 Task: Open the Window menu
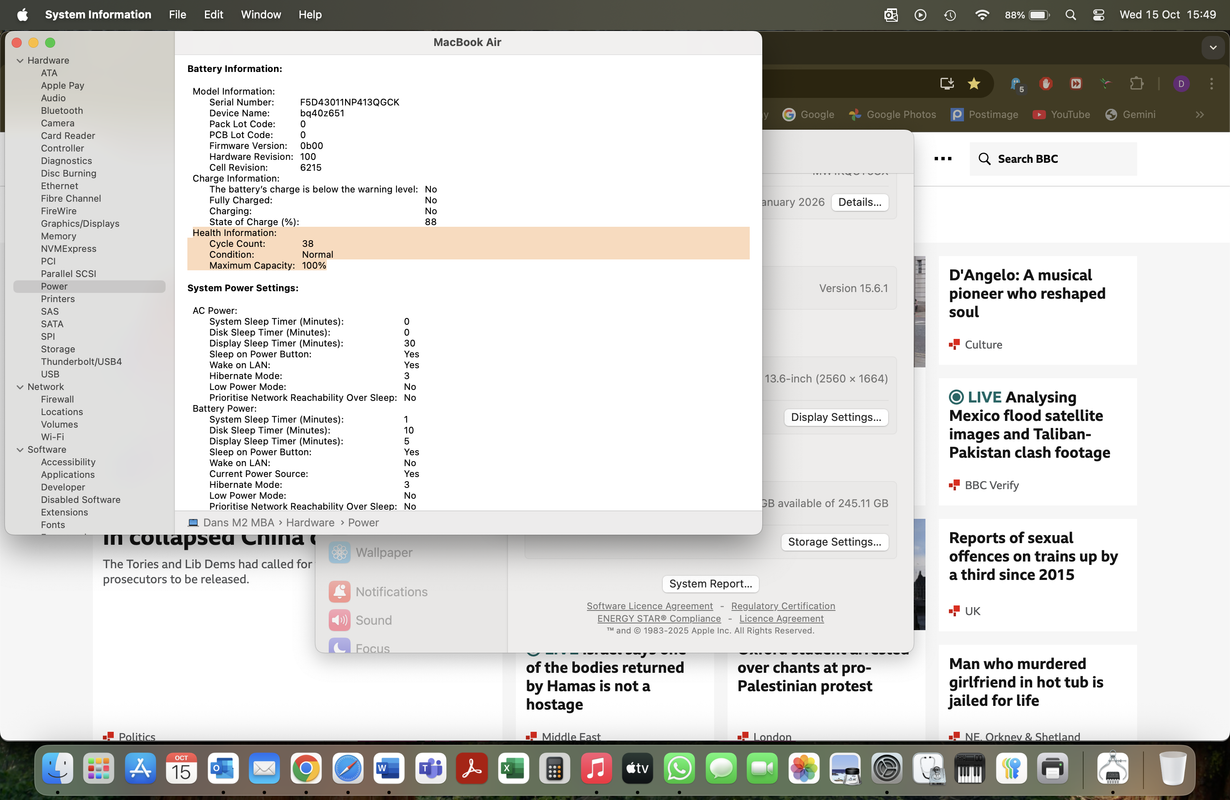click(261, 15)
